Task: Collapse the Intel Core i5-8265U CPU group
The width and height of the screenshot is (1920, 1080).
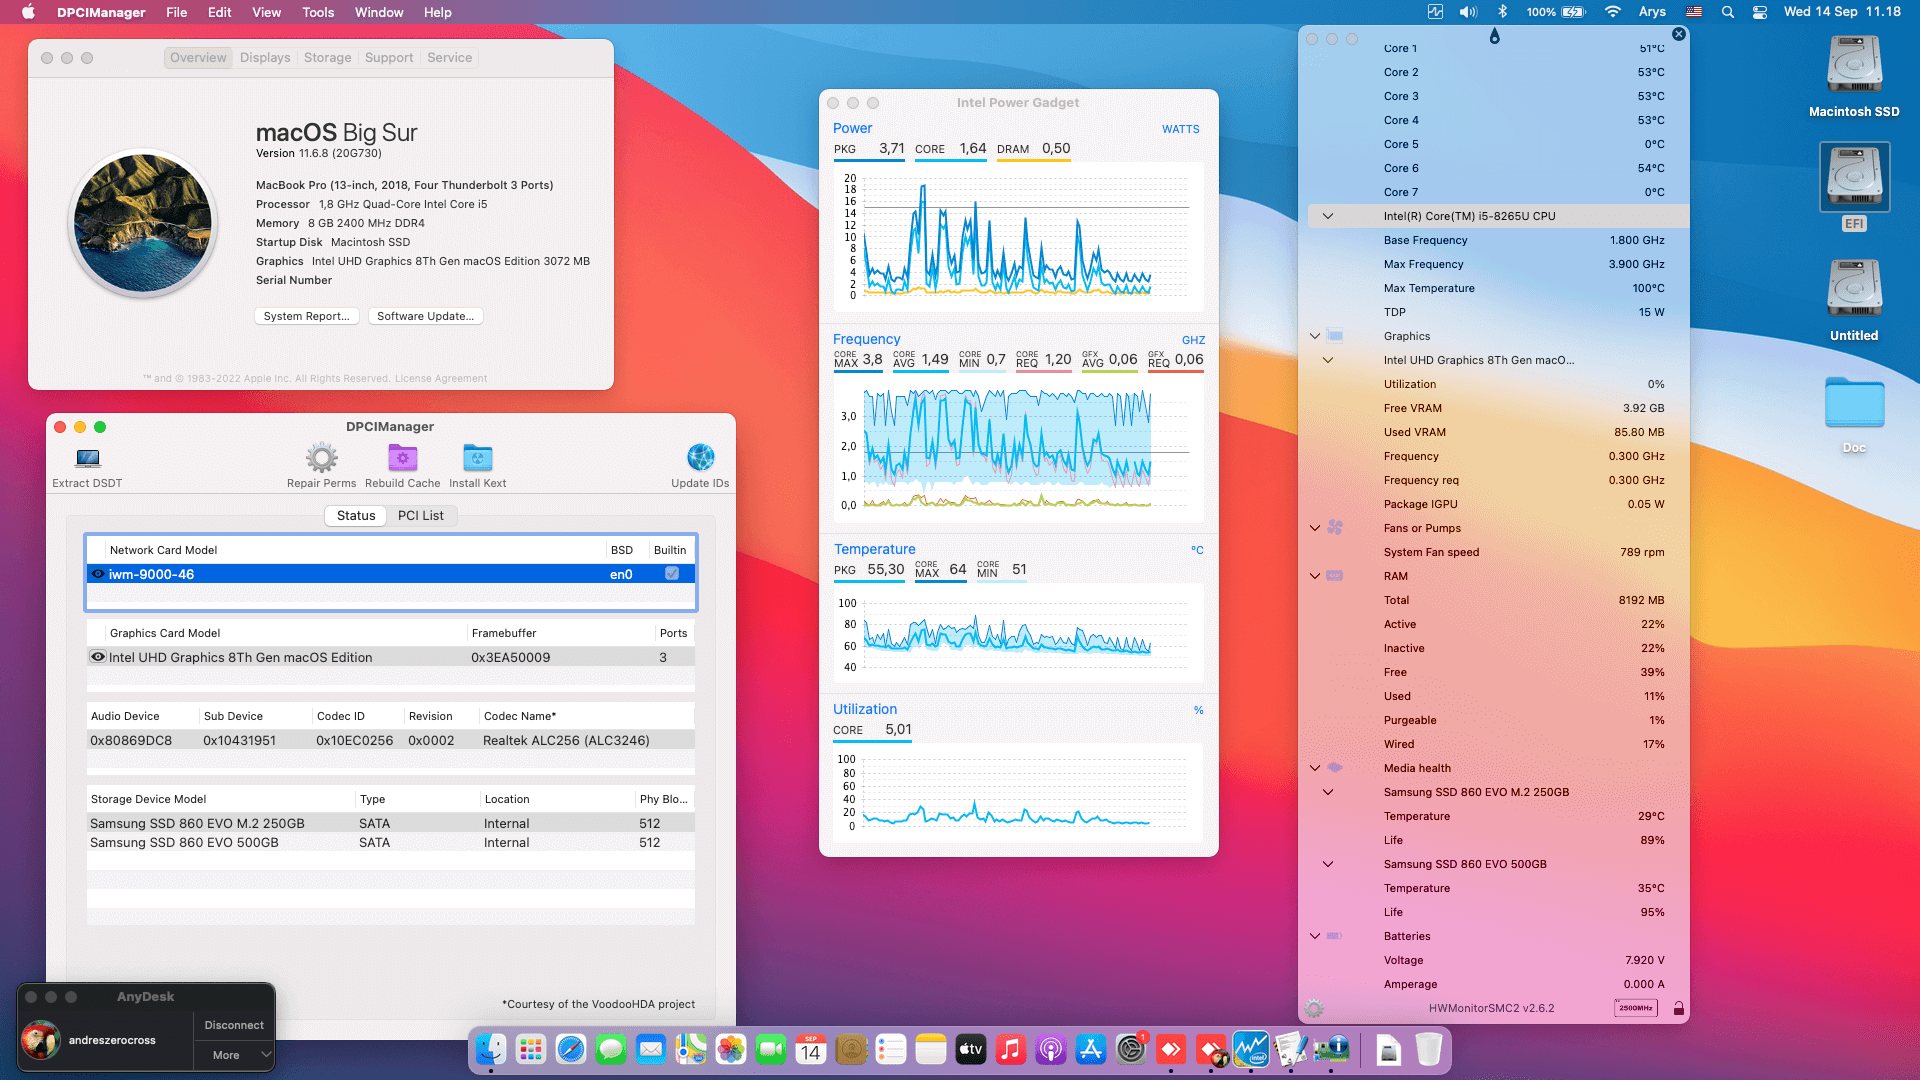Action: (x=1328, y=216)
